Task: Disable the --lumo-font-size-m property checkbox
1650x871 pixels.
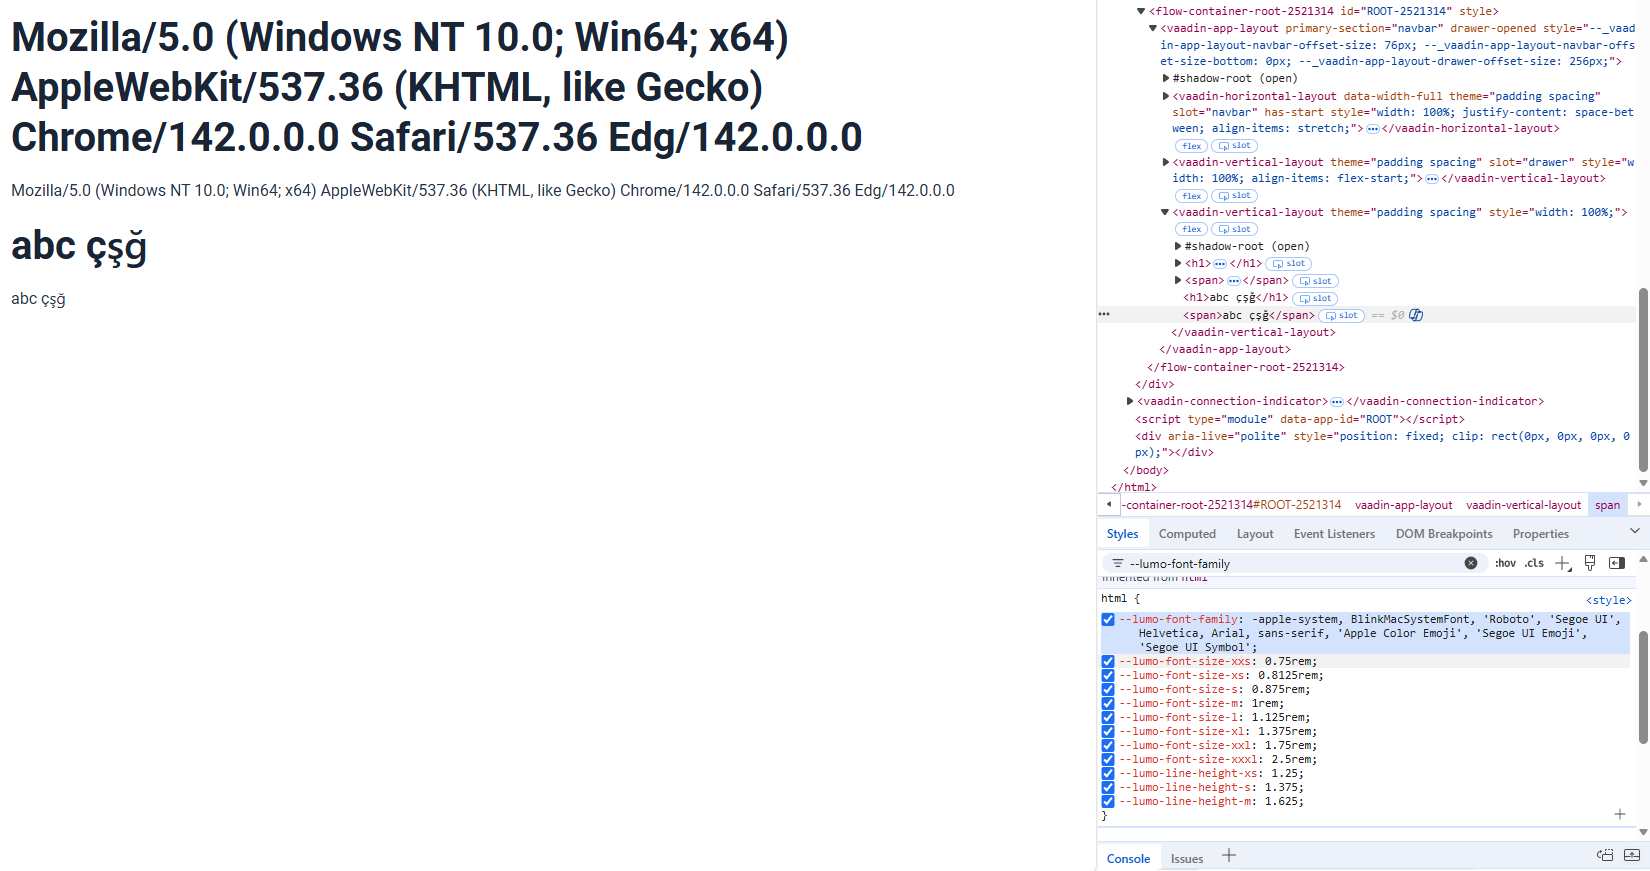Action: pos(1108,703)
